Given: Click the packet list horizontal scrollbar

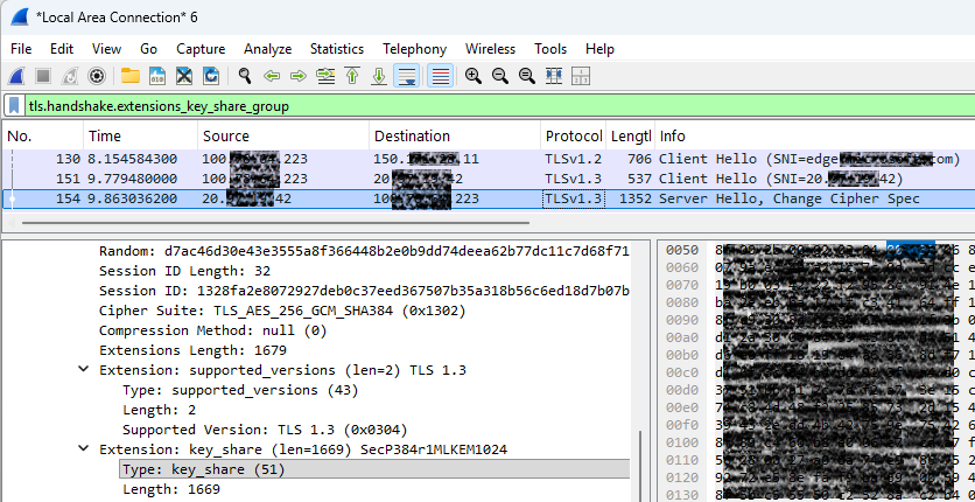Looking at the screenshot, I should click(276, 222).
